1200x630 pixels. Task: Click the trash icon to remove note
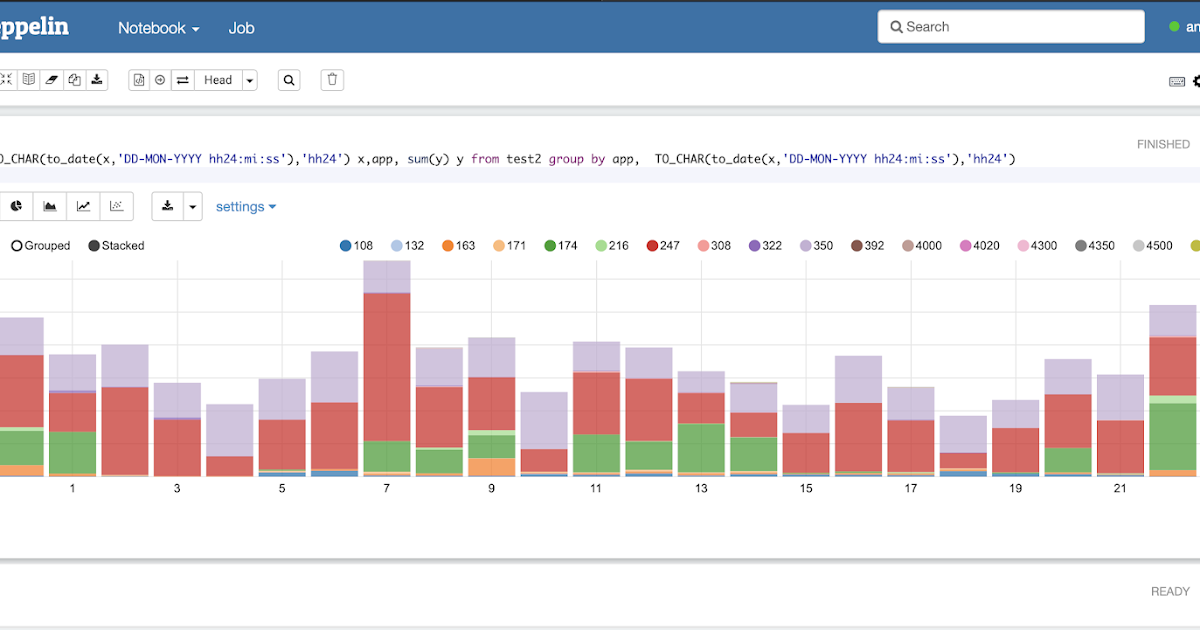pyautogui.click(x=332, y=79)
